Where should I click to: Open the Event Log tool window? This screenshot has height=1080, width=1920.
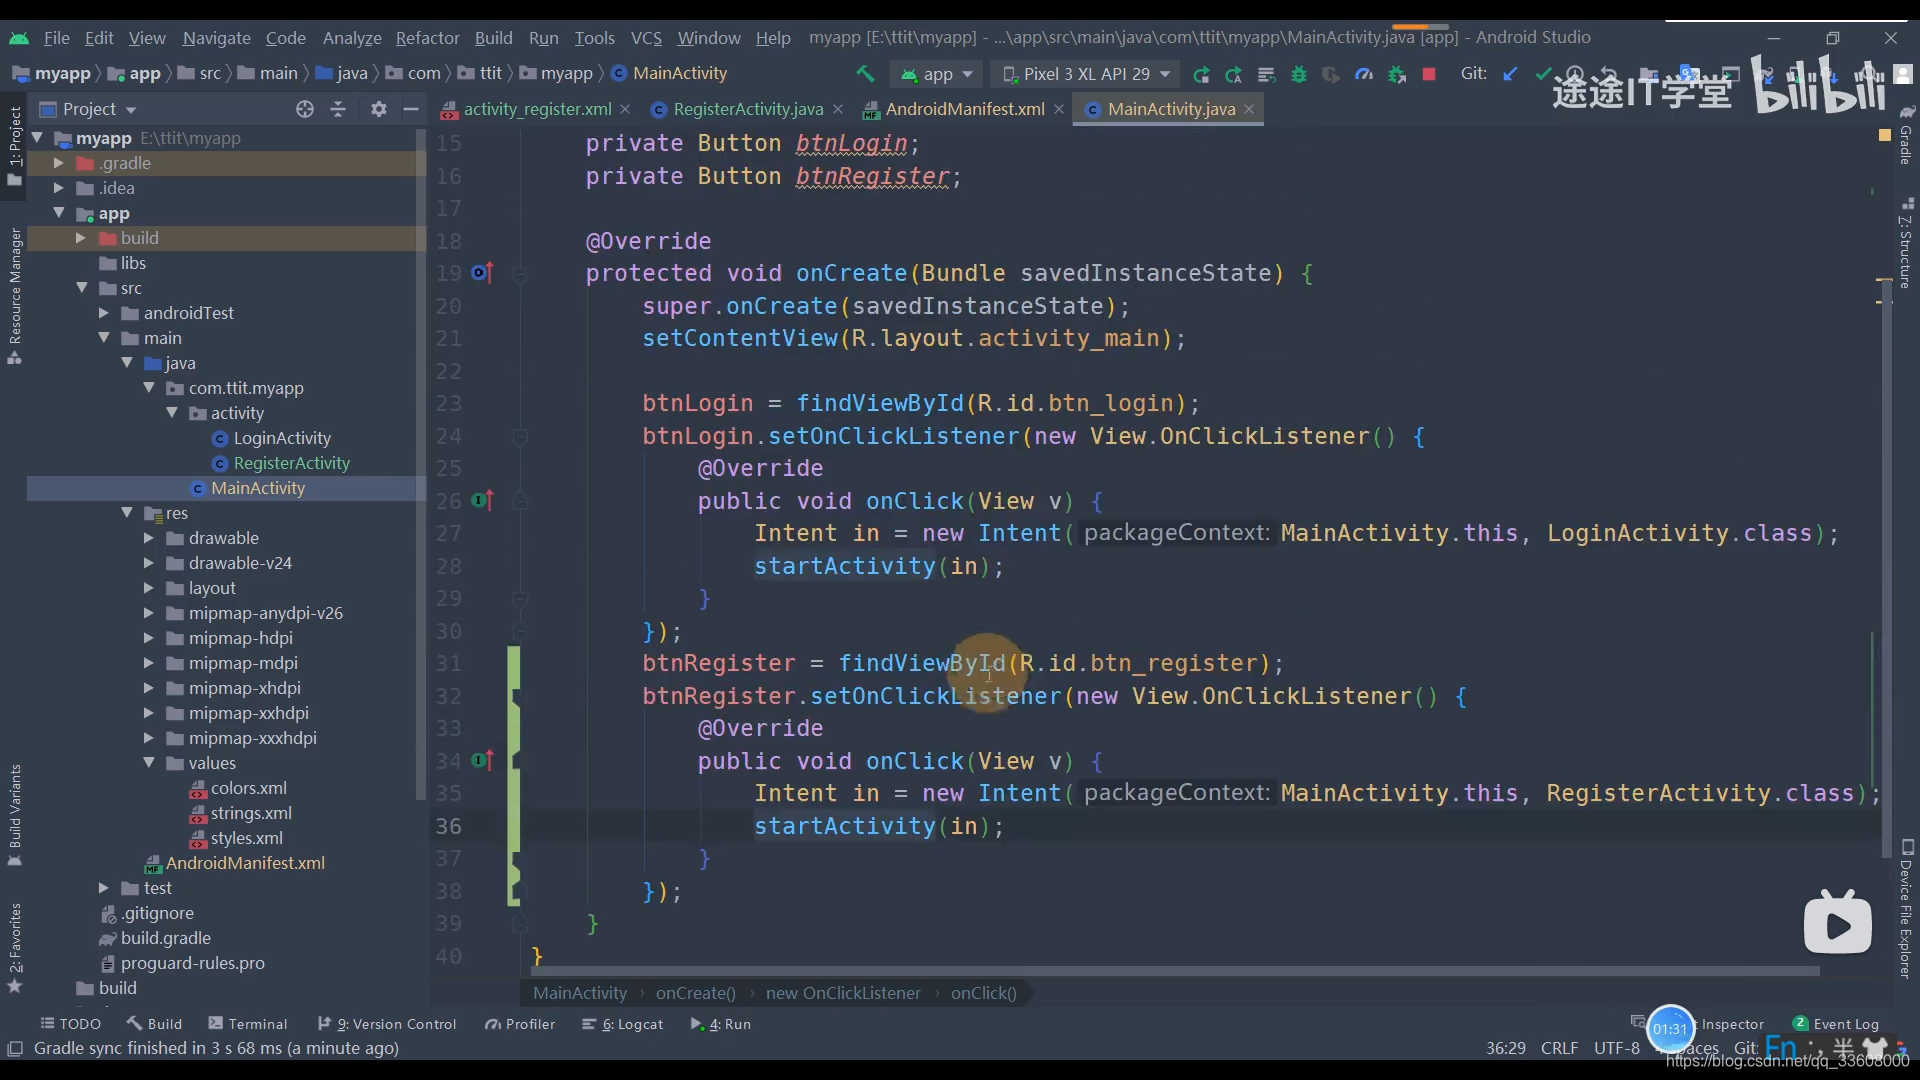(x=1836, y=1024)
